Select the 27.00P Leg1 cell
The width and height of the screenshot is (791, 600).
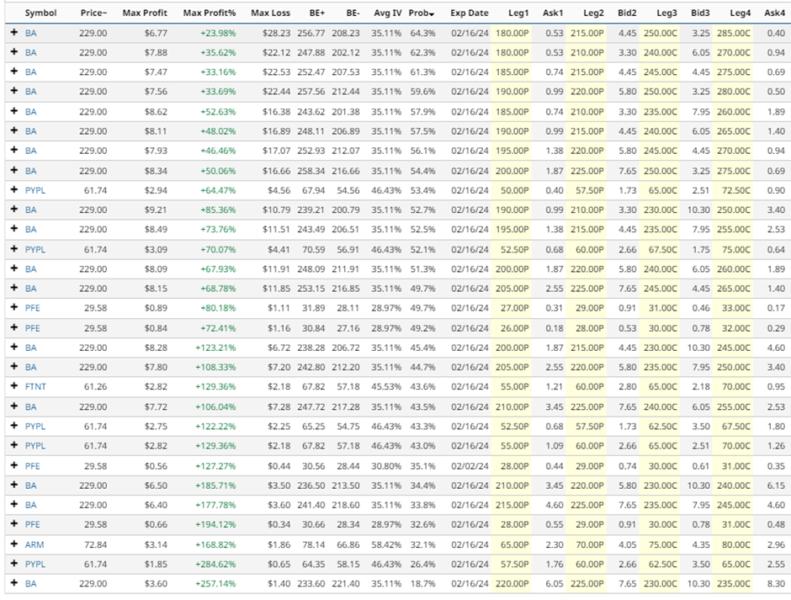(x=515, y=308)
